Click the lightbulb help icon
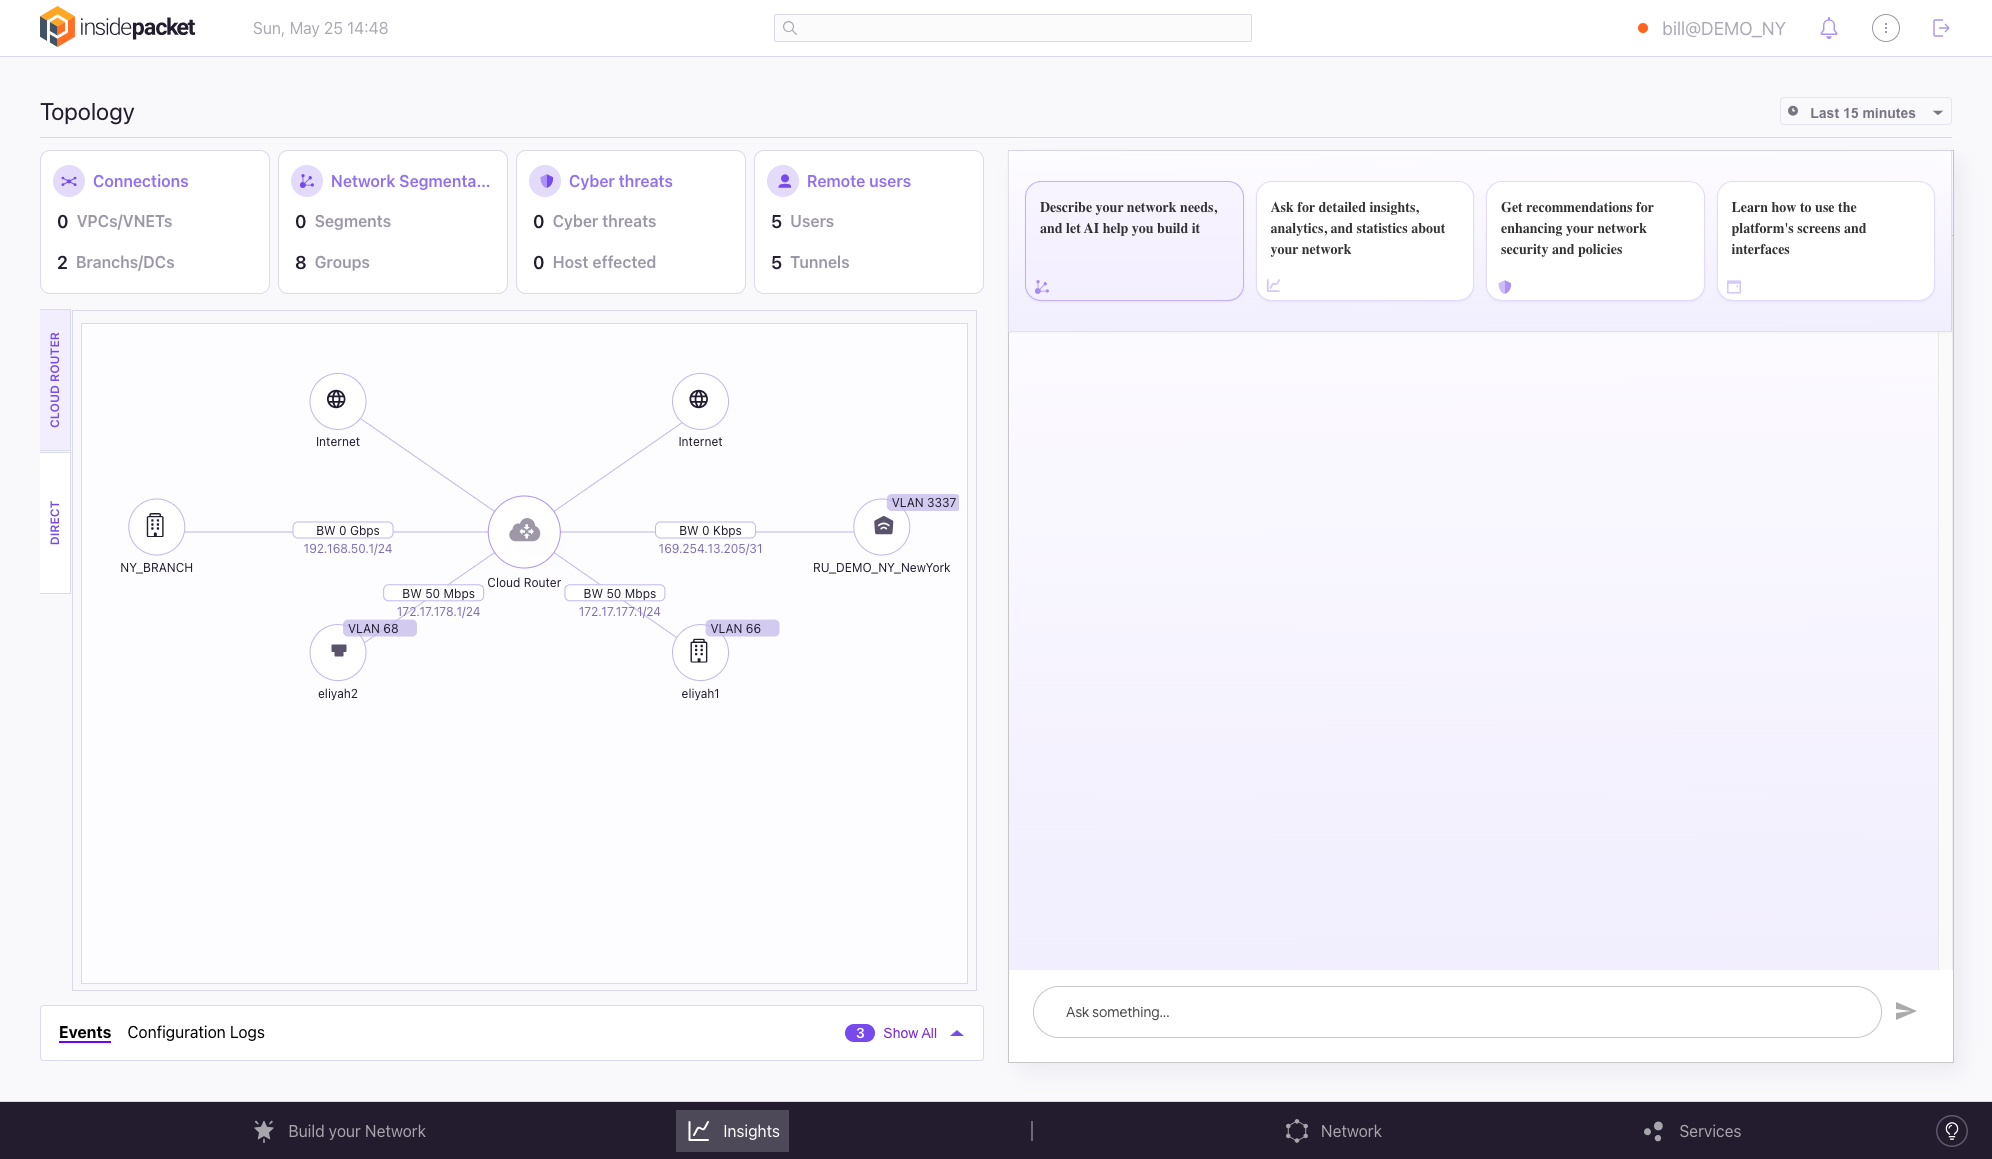The width and height of the screenshot is (1992, 1159). (1951, 1131)
